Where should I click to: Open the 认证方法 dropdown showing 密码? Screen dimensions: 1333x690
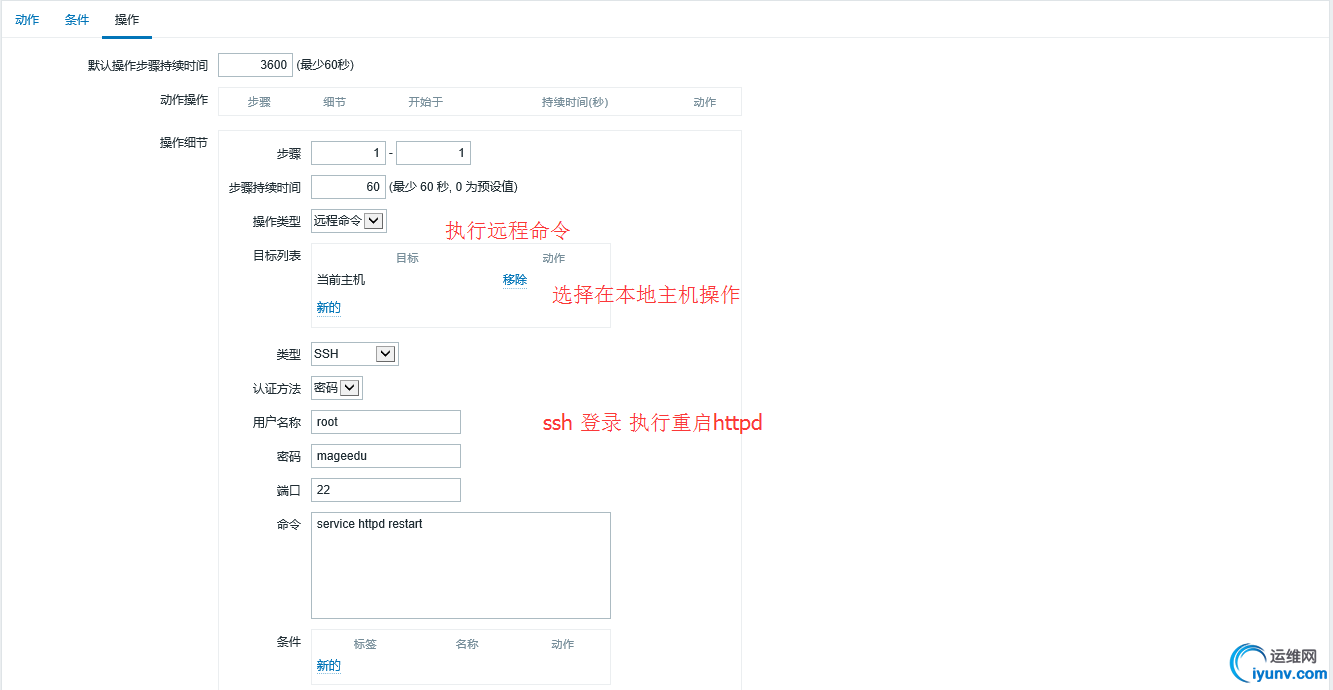[337, 387]
